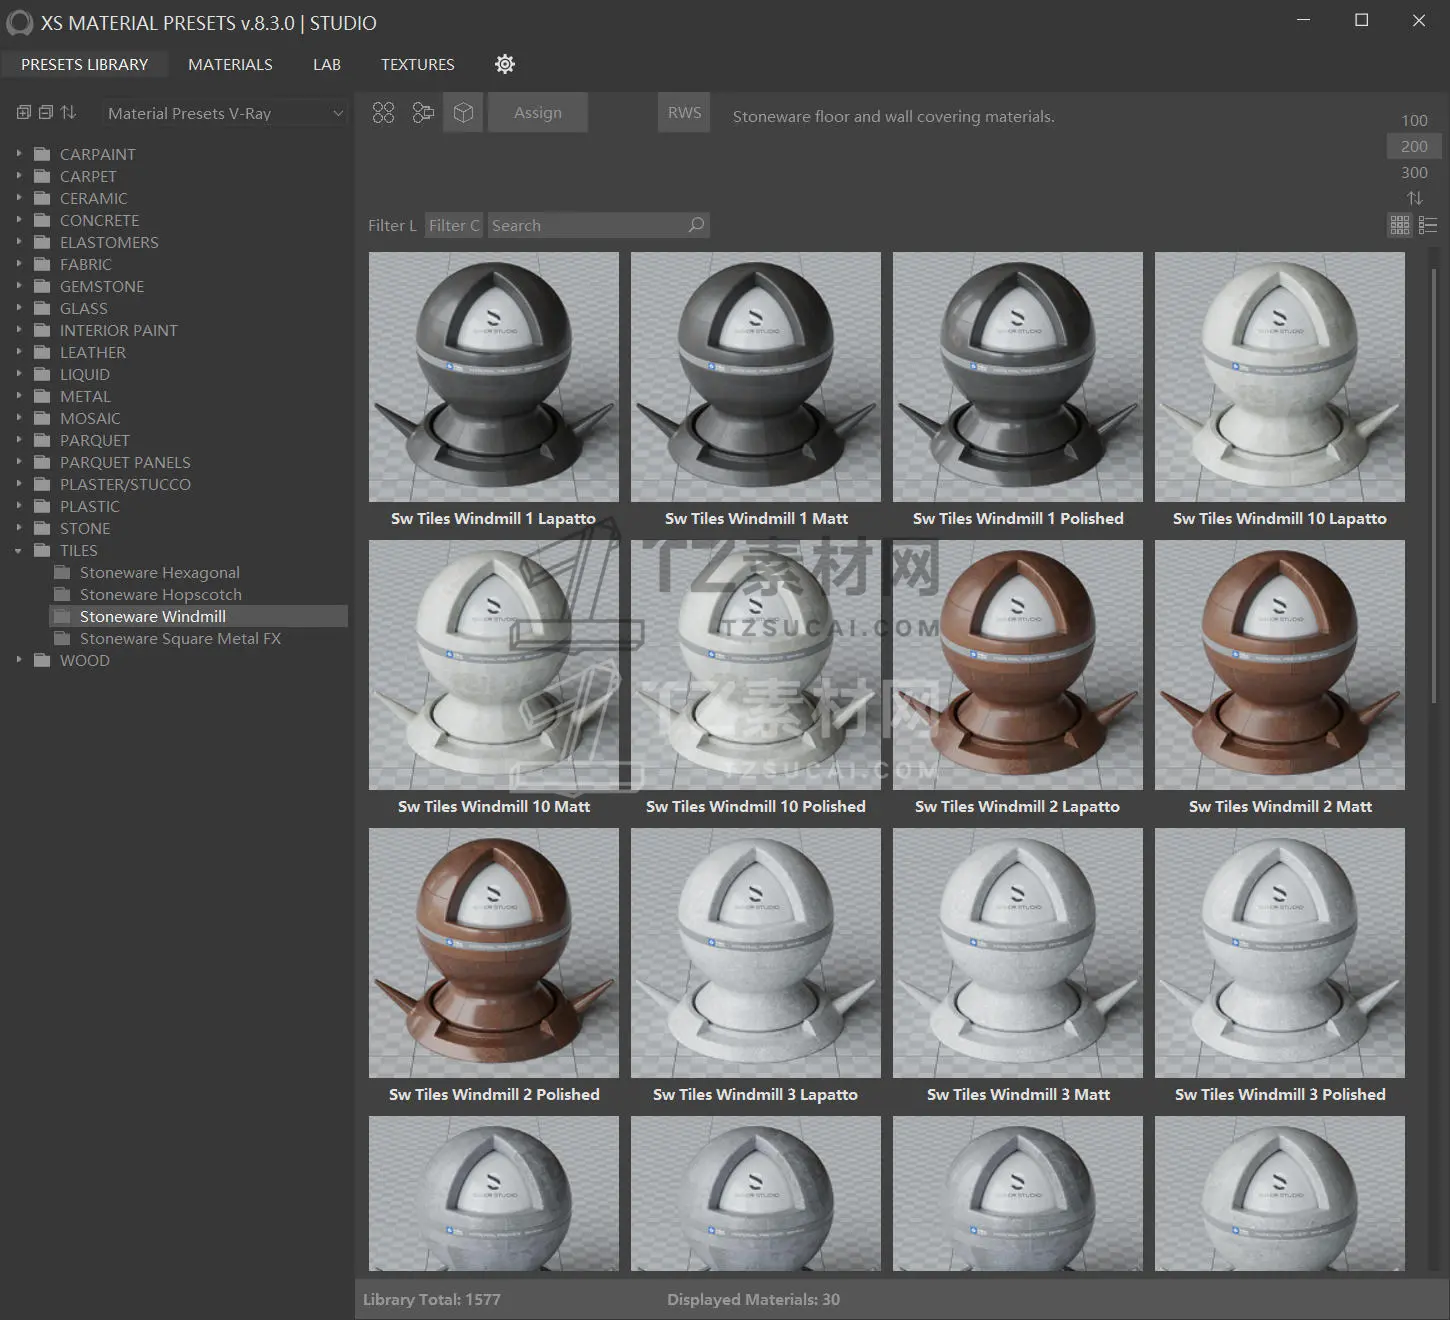Open settings via the gear icon
Screen dimensions: 1450x1320
(505, 64)
